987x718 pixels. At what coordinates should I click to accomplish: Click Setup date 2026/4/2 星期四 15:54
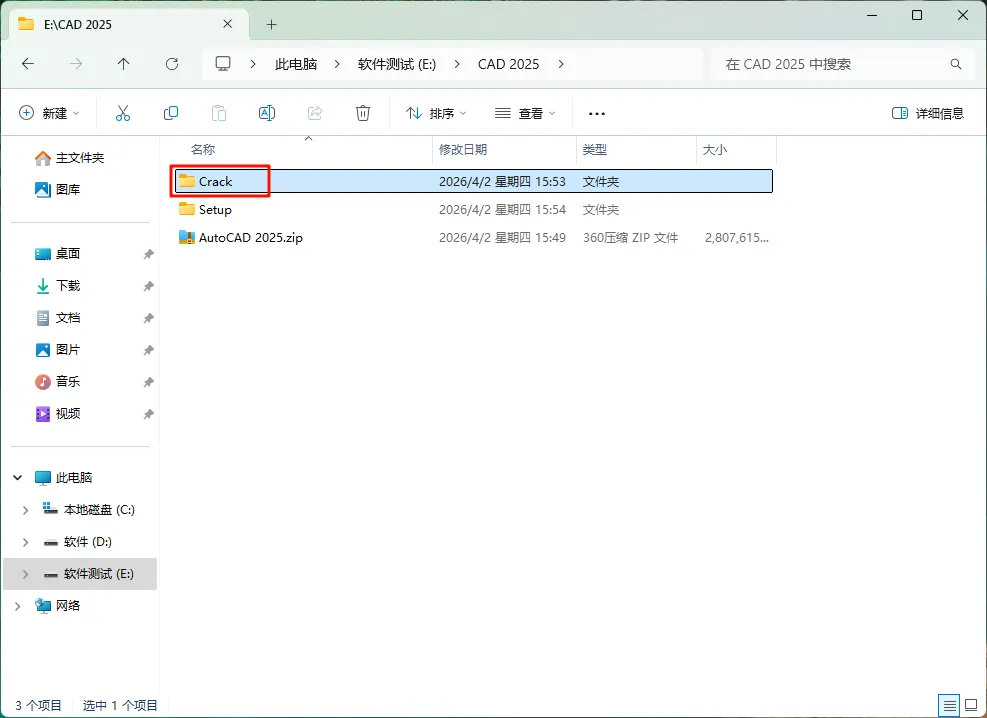click(502, 210)
